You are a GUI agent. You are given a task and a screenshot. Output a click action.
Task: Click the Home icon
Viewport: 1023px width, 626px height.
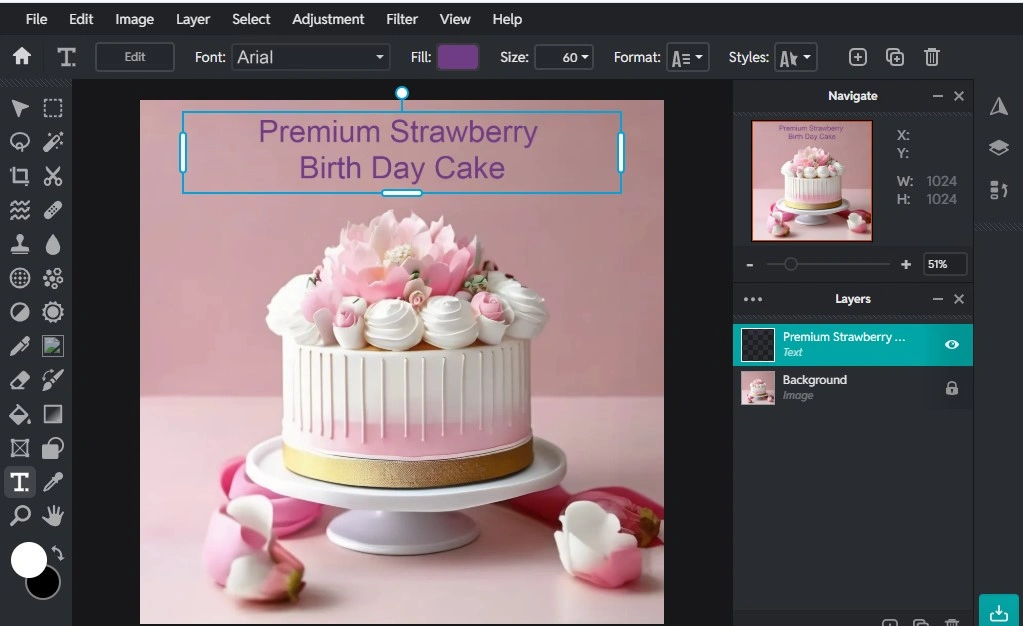[21, 57]
